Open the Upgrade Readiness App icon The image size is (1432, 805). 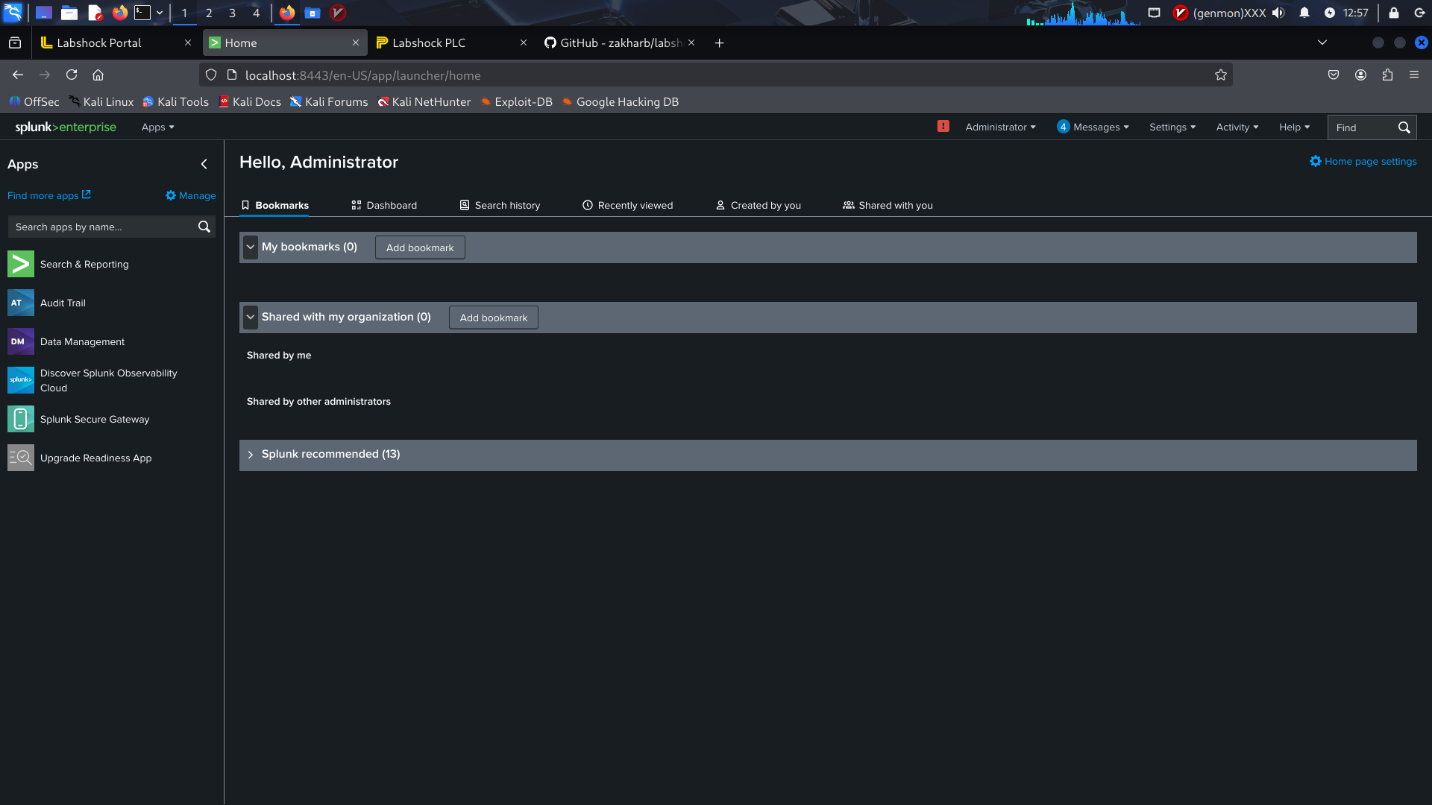[x=20, y=458]
